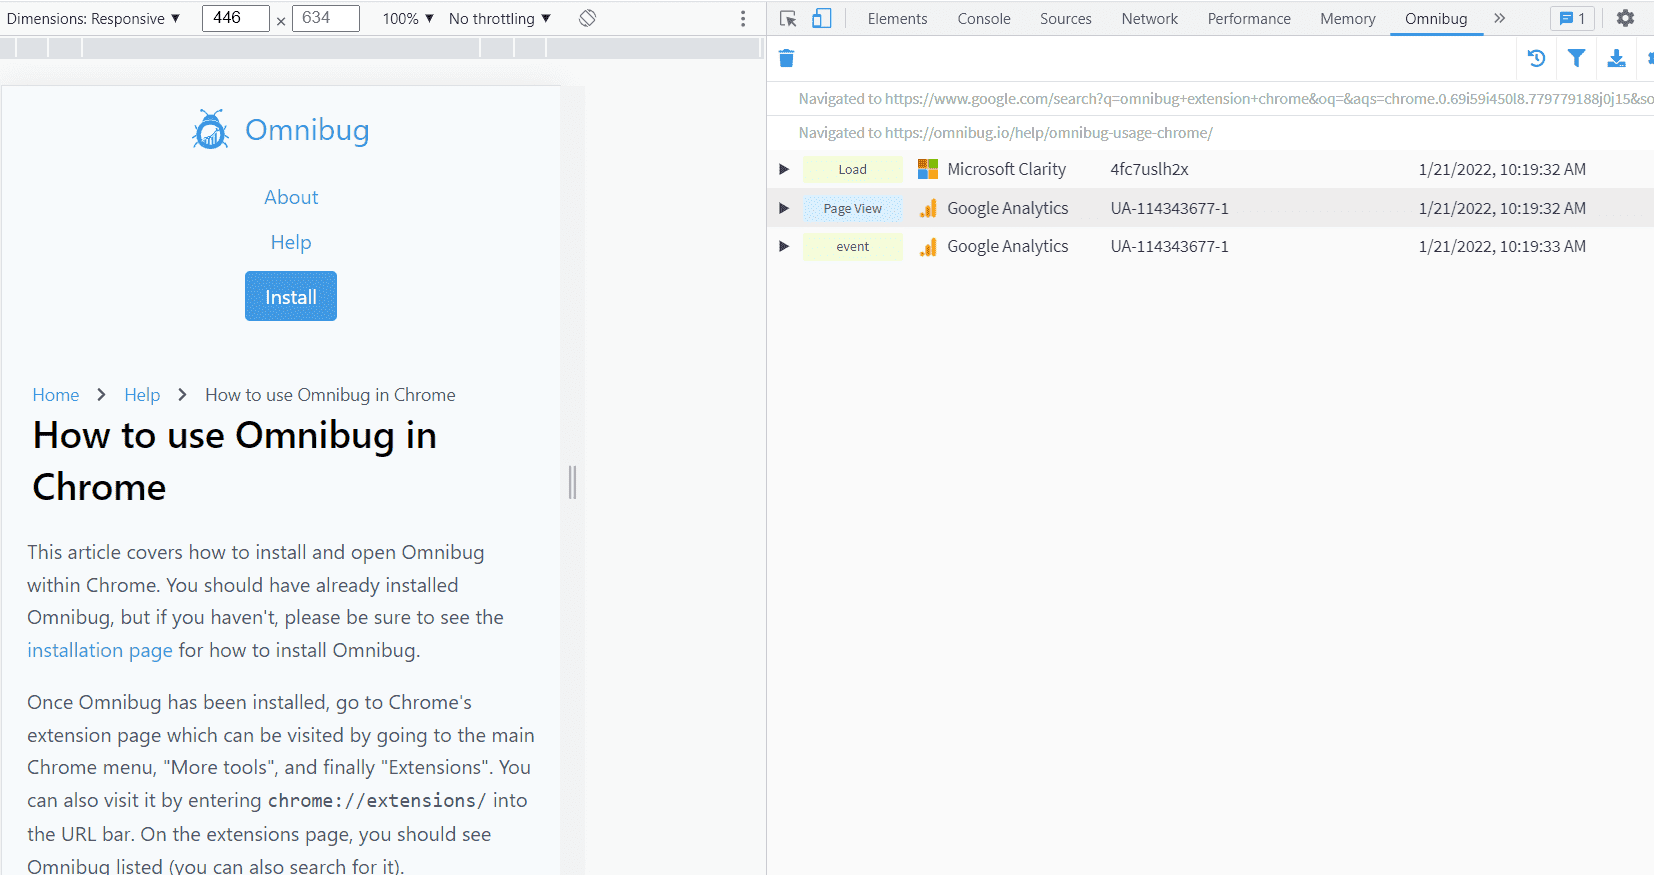Image resolution: width=1654 pixels, height=875 pixels.
Task: Expand the Google Analytics event request
Action: (784, 246)
